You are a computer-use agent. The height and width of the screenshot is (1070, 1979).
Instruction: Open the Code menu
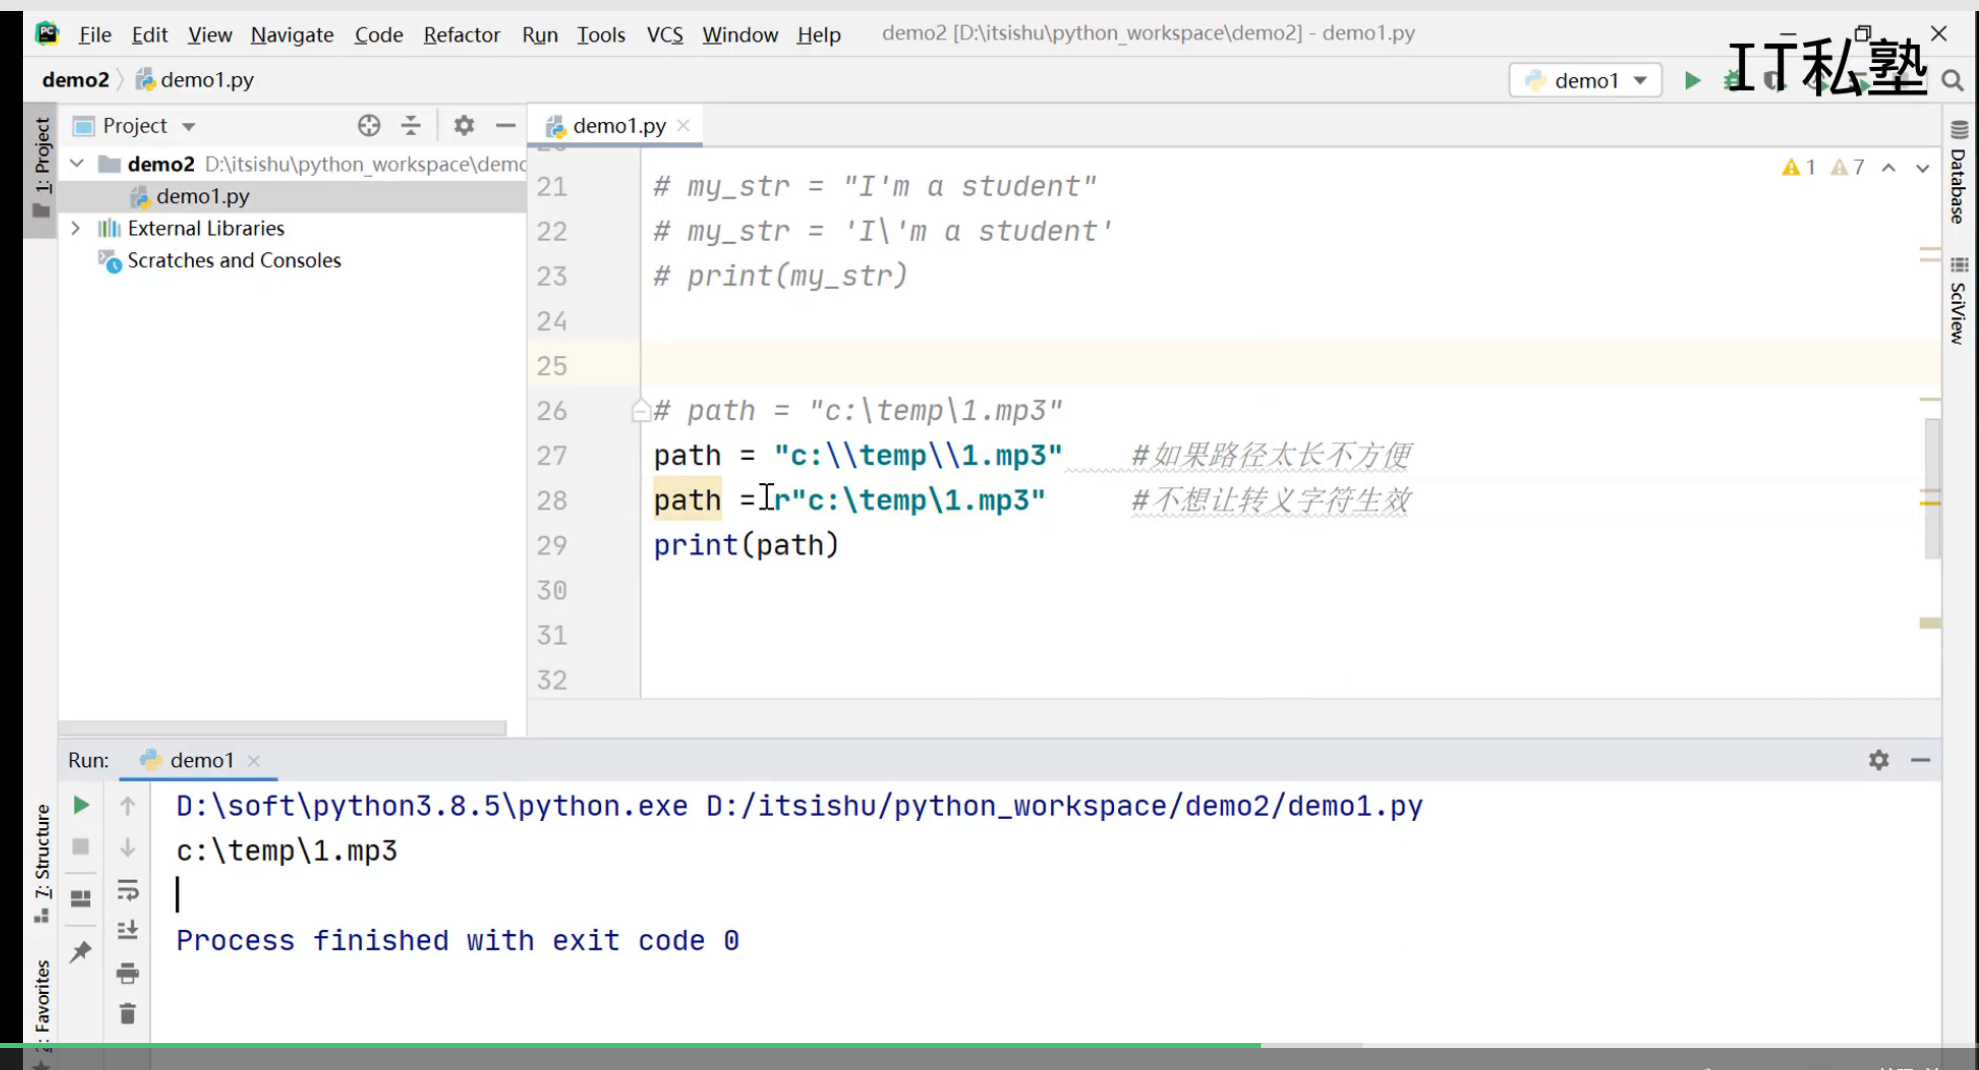378,34
